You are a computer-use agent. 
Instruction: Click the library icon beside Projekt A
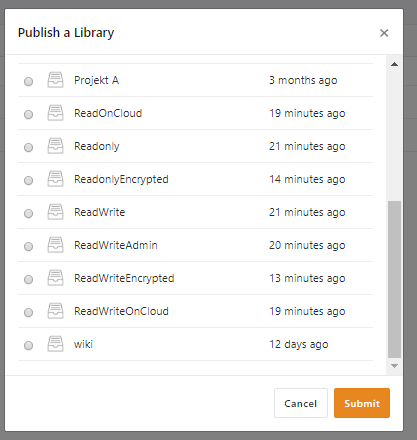point(55,80)
